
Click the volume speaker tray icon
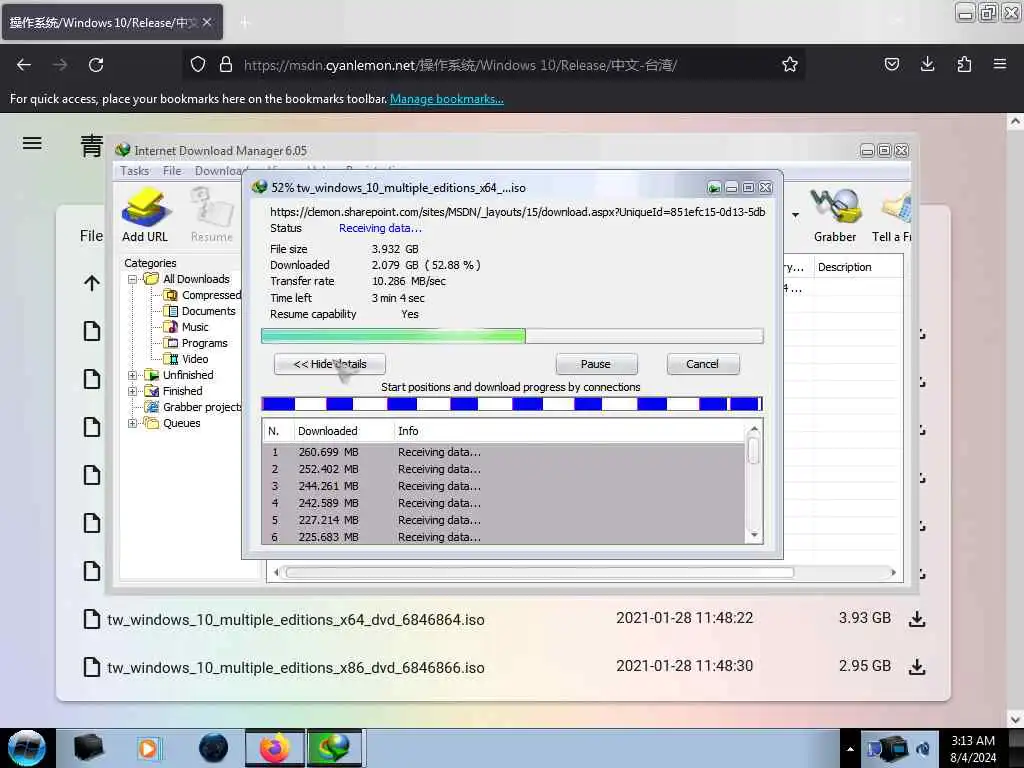click(x=923, y=749)
